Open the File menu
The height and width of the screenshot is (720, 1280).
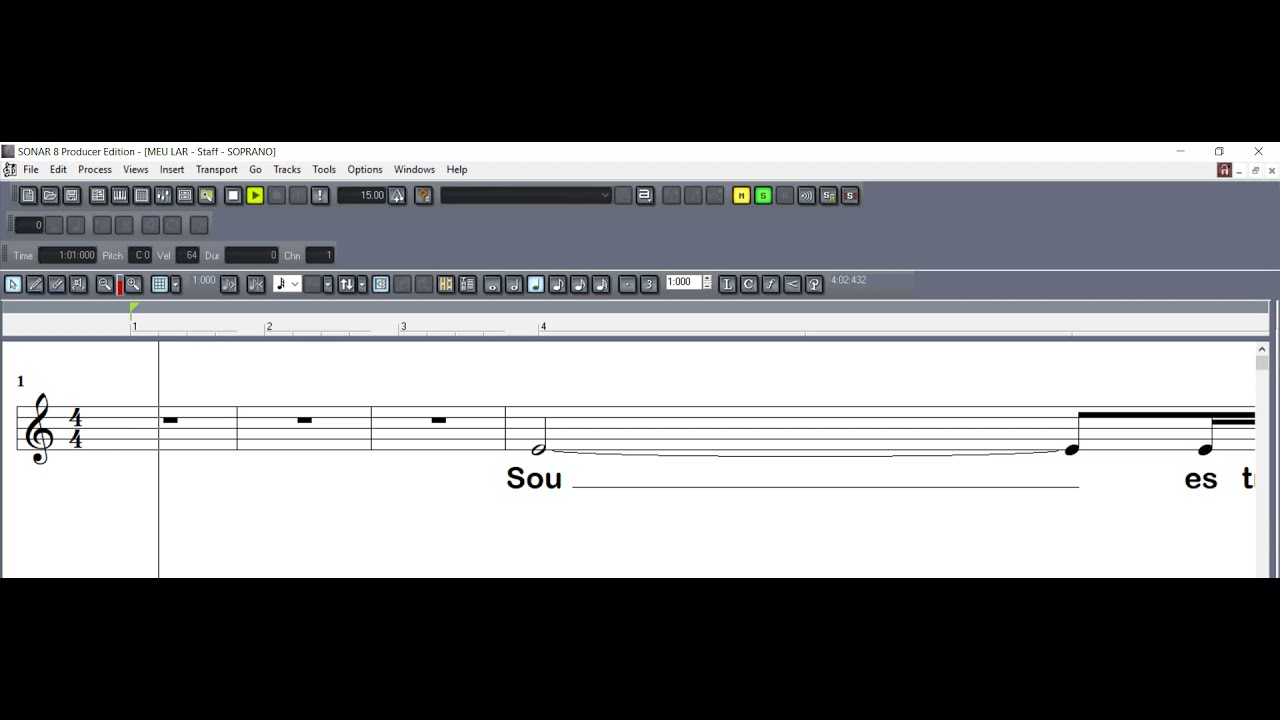(x=31, y=170)
